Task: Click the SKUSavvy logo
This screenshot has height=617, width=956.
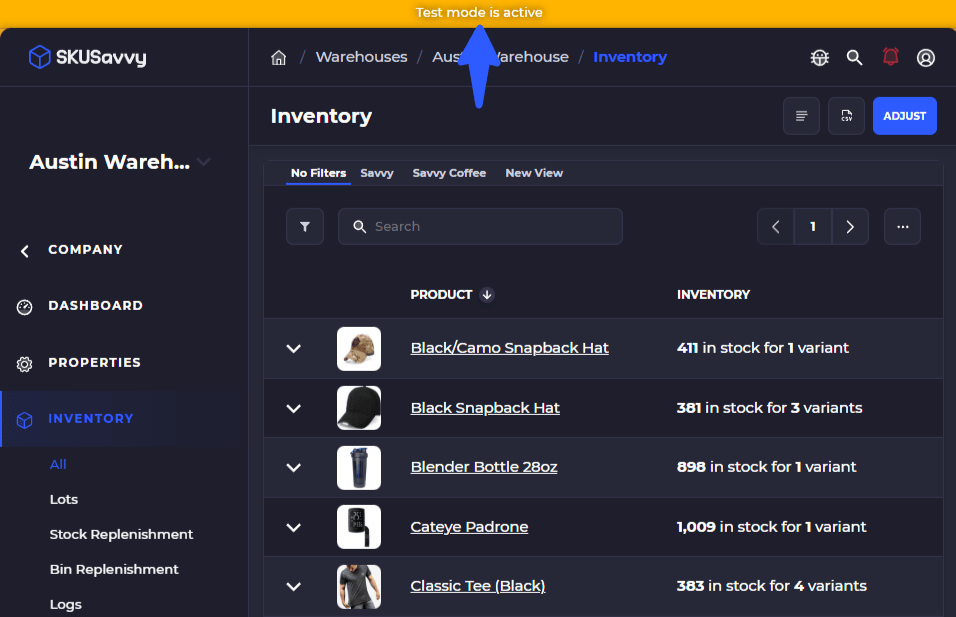Action: pos(88,57)
